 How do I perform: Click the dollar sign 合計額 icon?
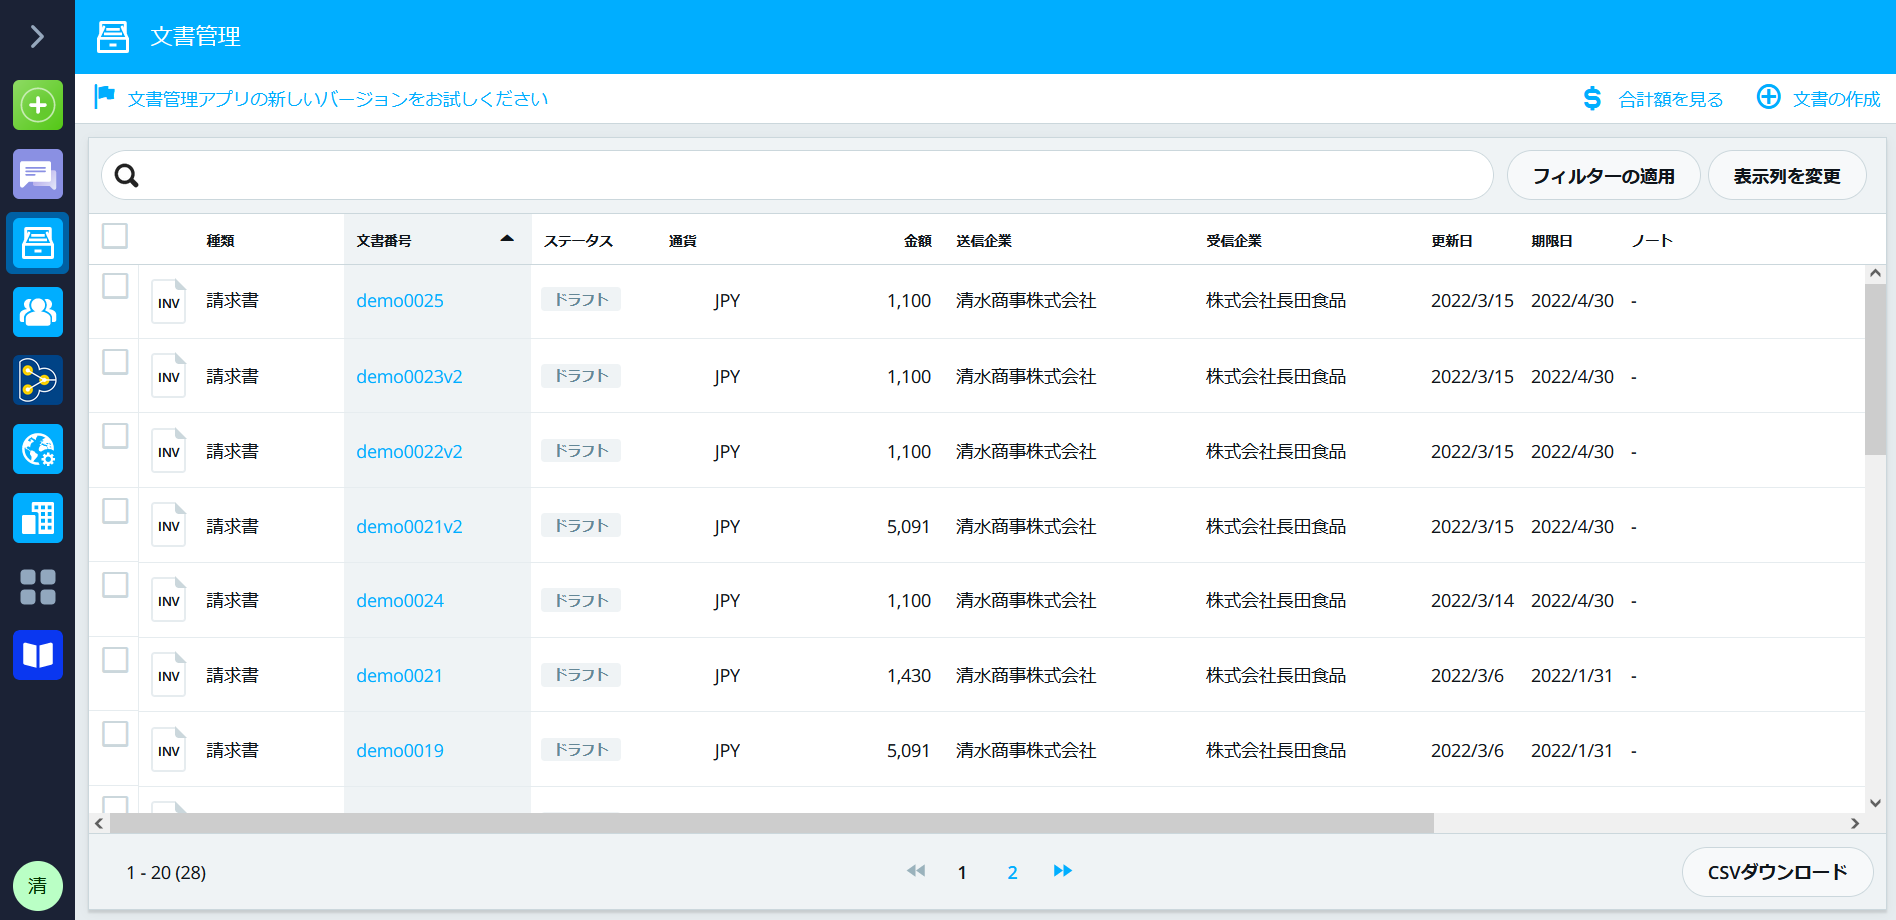[1592, 98]
